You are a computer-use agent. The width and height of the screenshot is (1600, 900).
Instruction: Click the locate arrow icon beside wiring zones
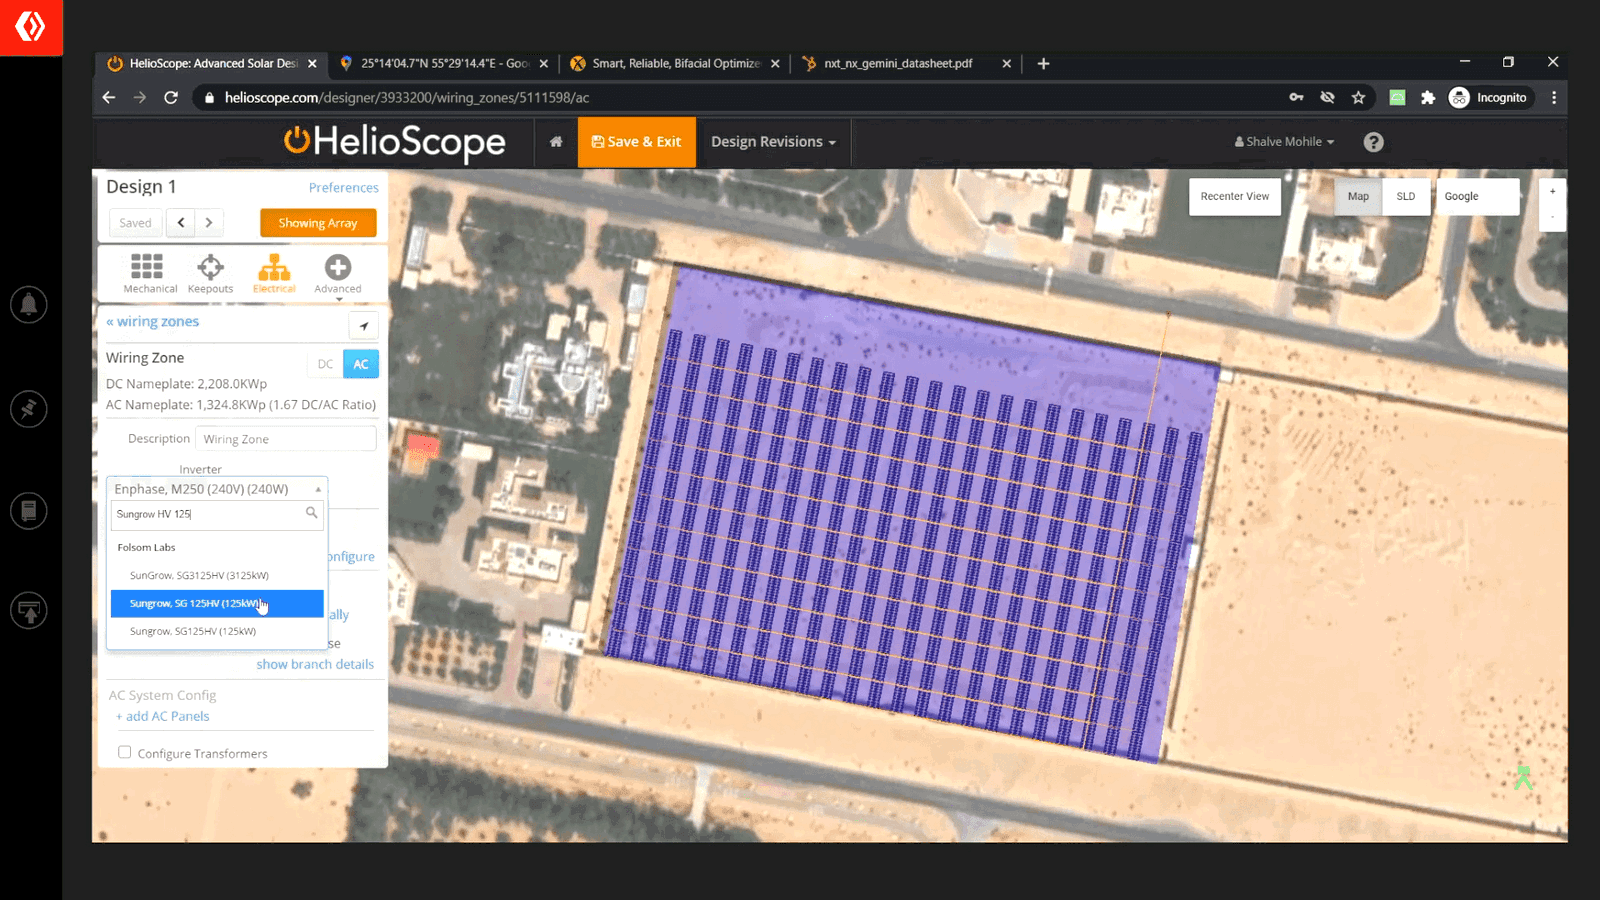pyautogui.click(x=364, y=326)
